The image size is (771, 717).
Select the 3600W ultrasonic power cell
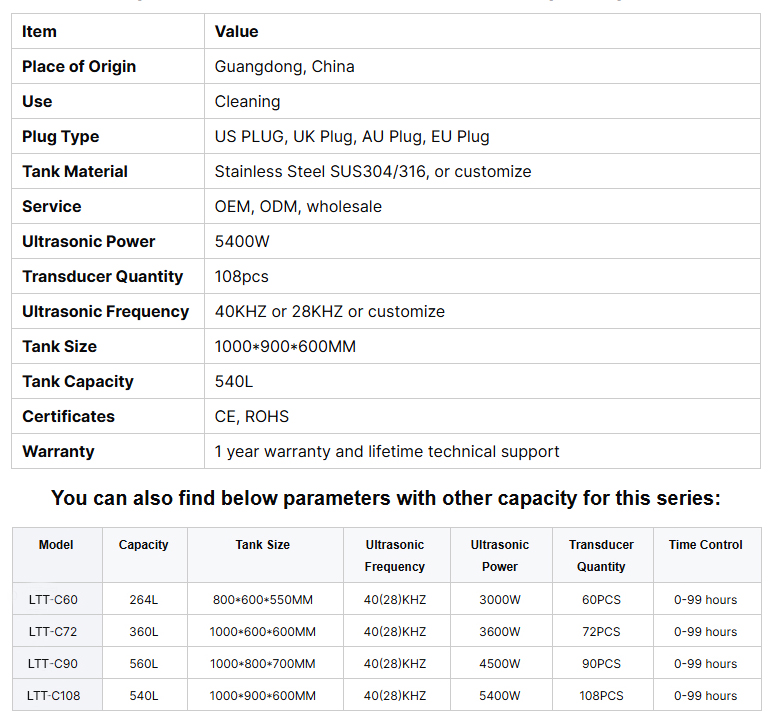pos(499,632)
